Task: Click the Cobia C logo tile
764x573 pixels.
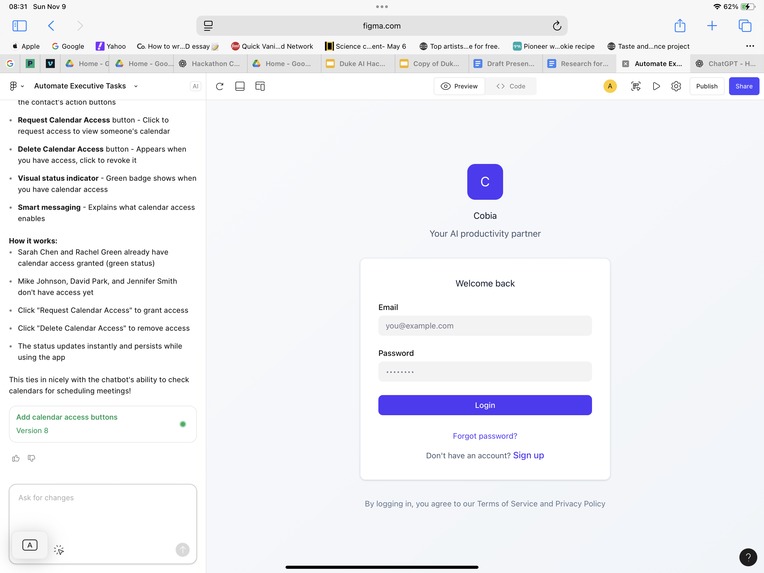Action: pyautogui.click(x=485, y=182)
